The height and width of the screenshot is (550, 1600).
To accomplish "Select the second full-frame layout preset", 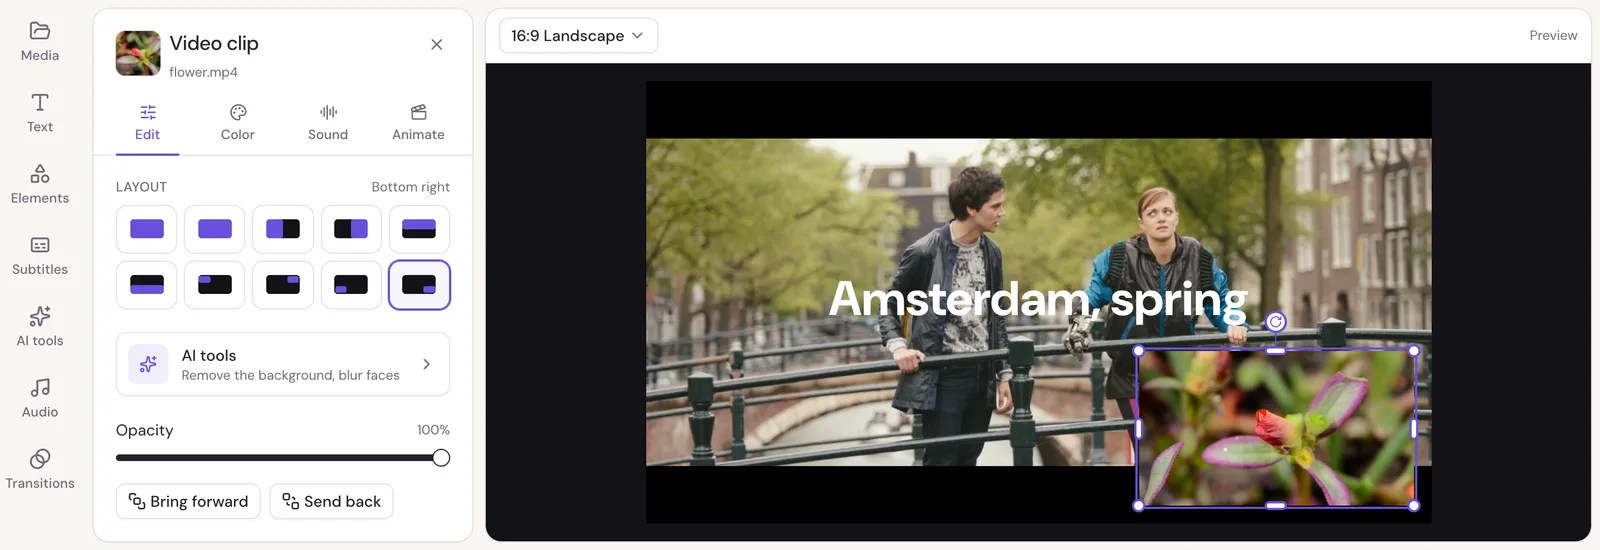I will [215, 229].
